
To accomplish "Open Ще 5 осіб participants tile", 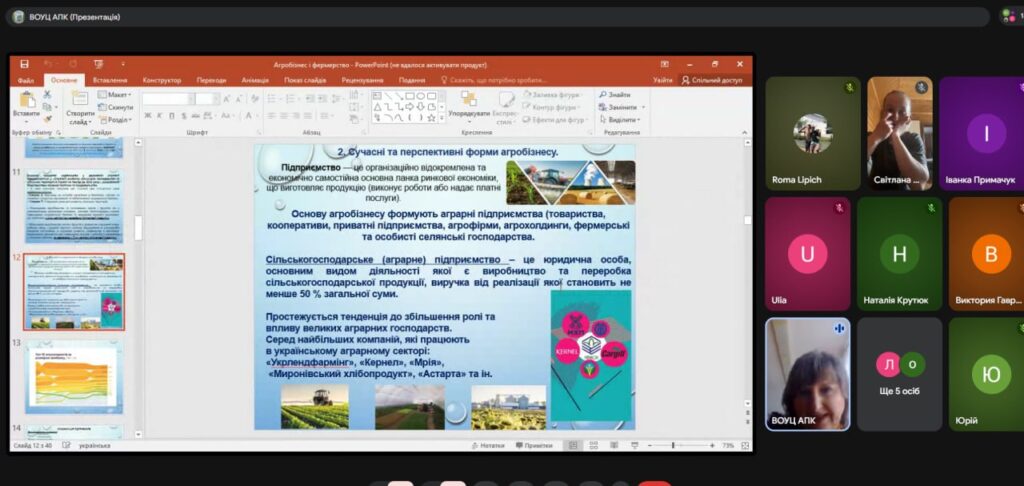I will coord(900,374).
